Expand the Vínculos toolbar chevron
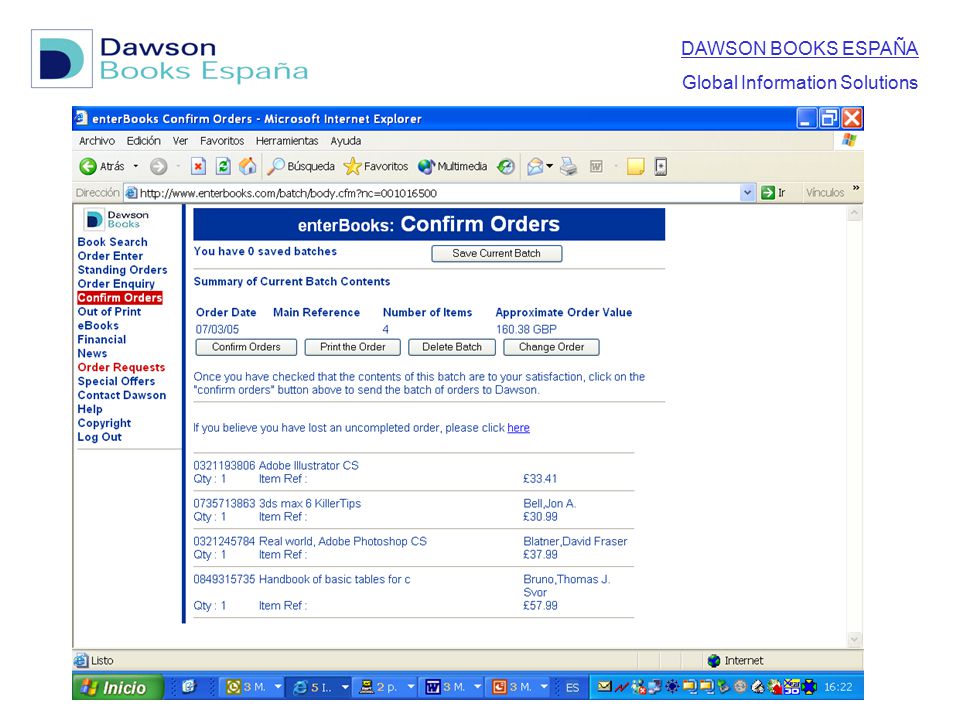 pyautogui.click(x=856, y=188)
